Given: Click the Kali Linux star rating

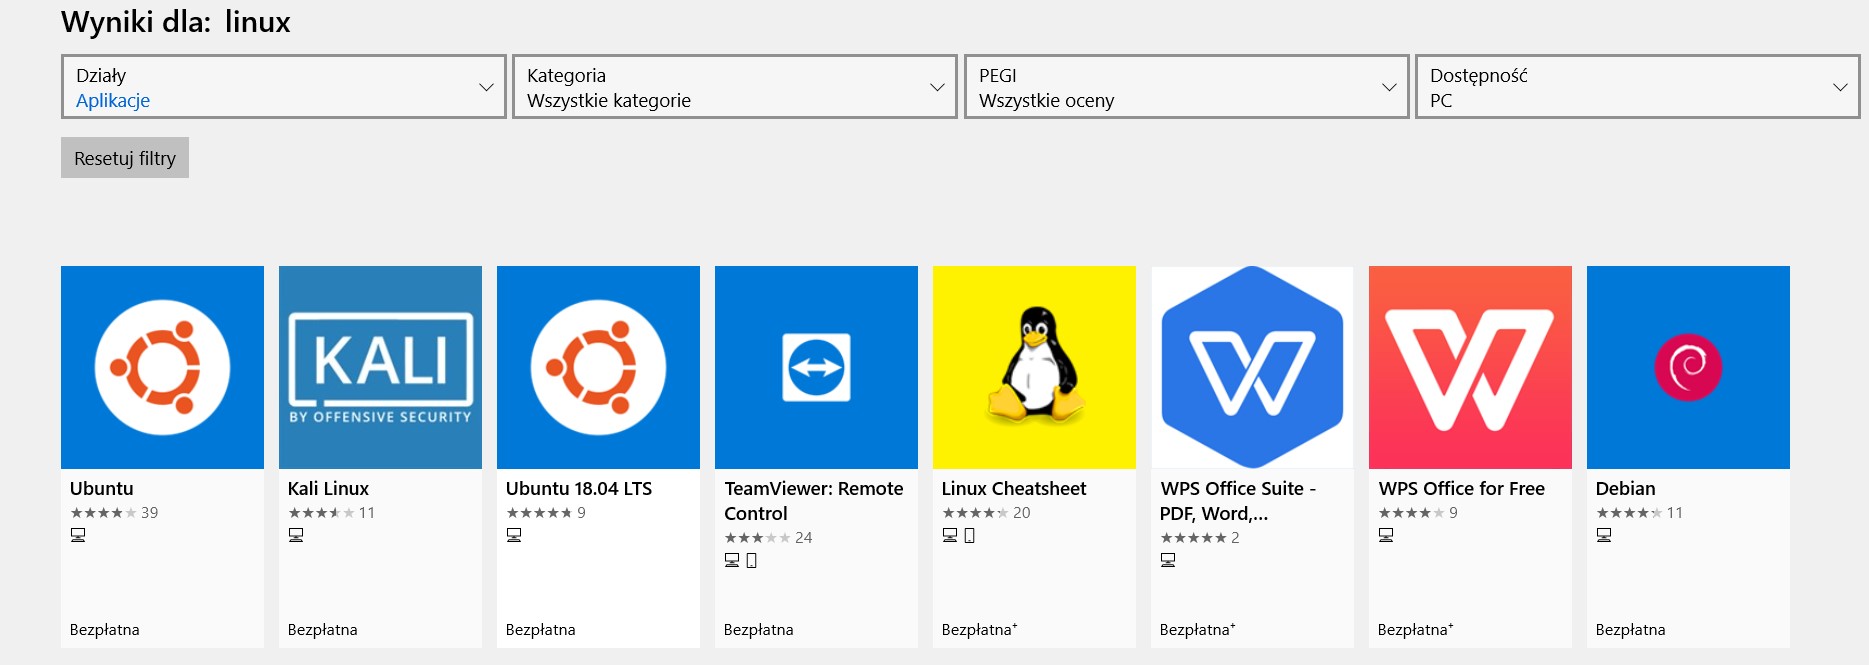Looking at the screenshot, I should coord(321,513).
